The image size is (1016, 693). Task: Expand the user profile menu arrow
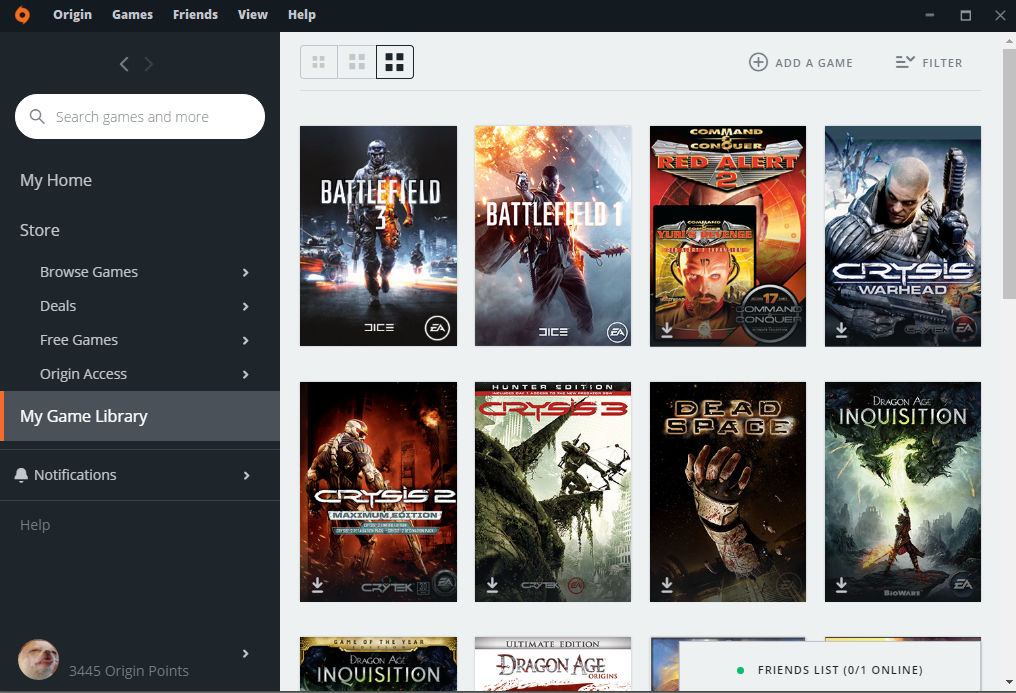coord(246,653)
